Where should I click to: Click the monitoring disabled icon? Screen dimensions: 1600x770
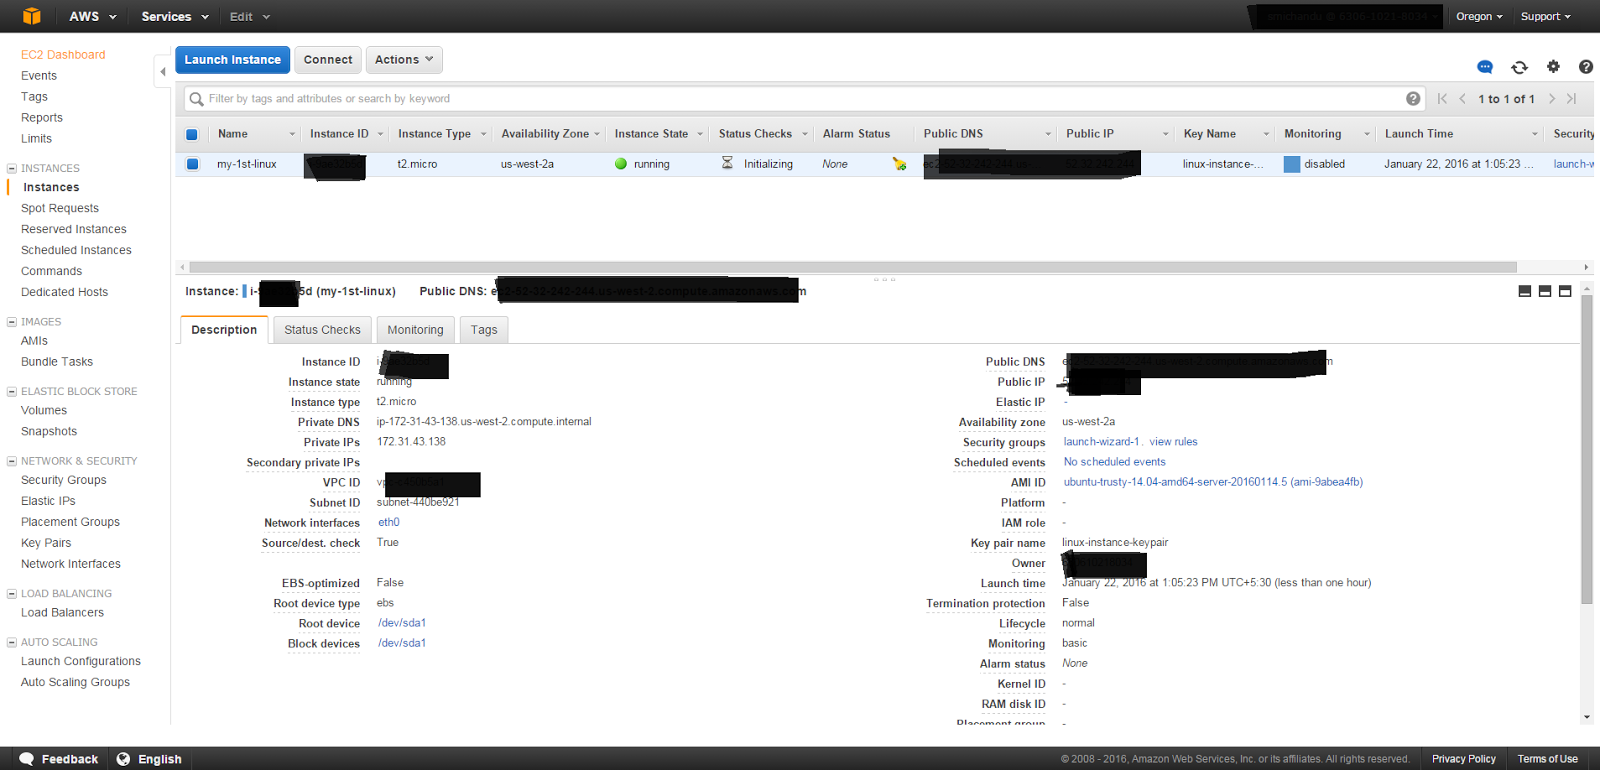pos(1292,164)
